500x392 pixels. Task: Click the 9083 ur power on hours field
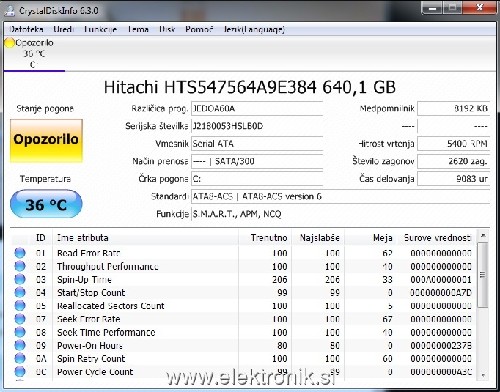453,179
